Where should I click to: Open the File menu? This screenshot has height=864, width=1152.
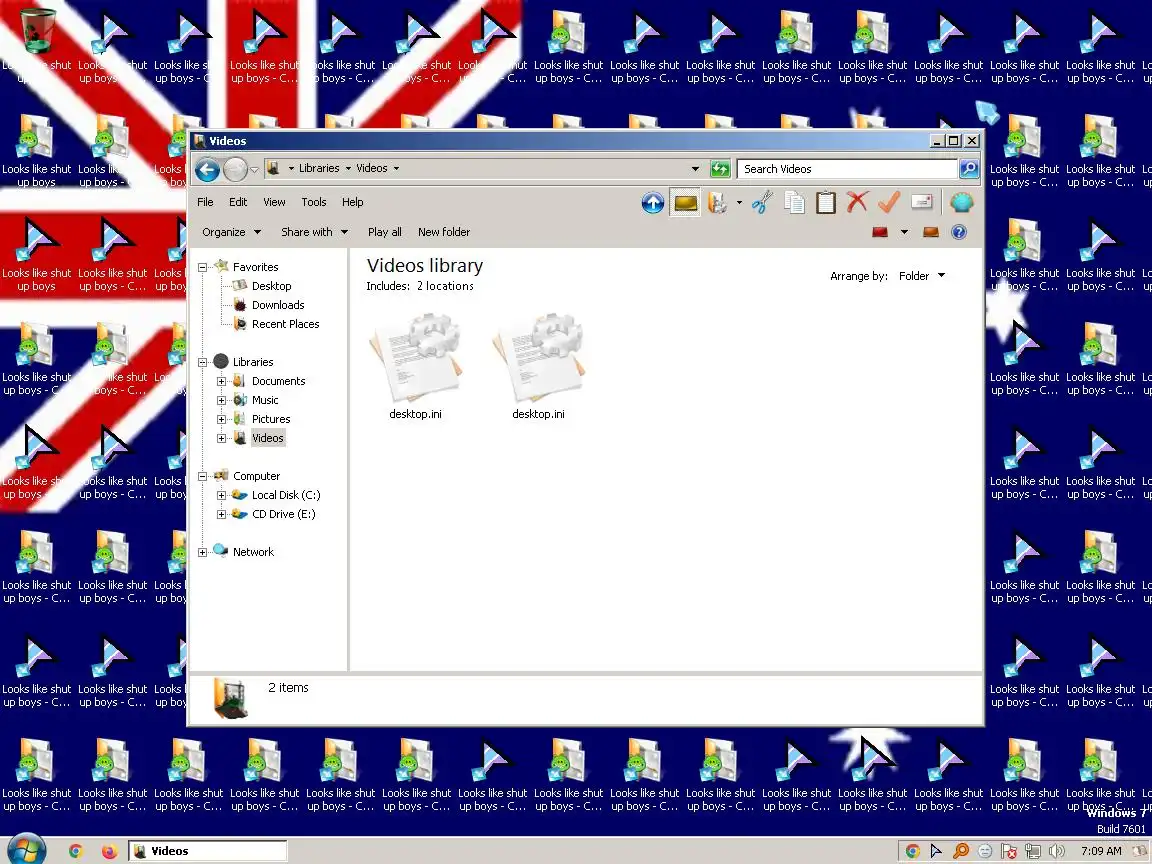pyautogui.click(x=205, y=202)
